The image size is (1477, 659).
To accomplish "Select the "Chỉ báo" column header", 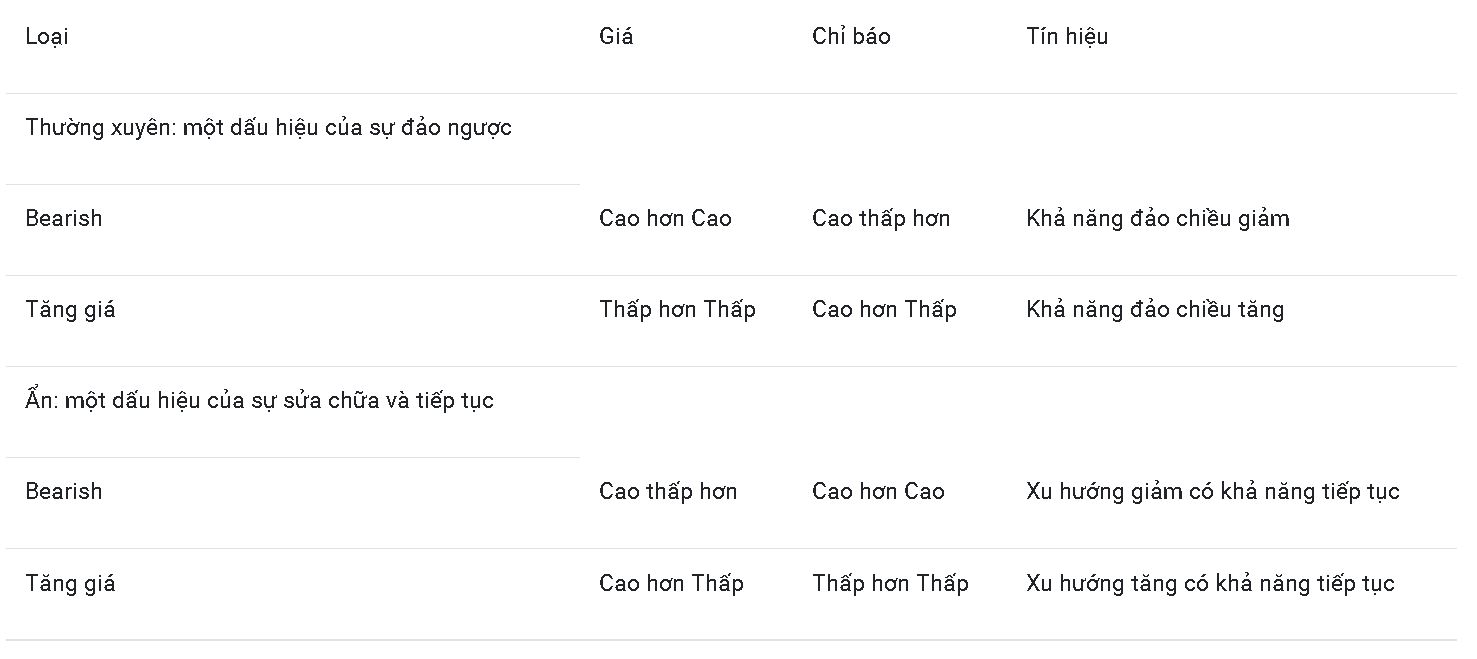I will [x=851, y=37].
